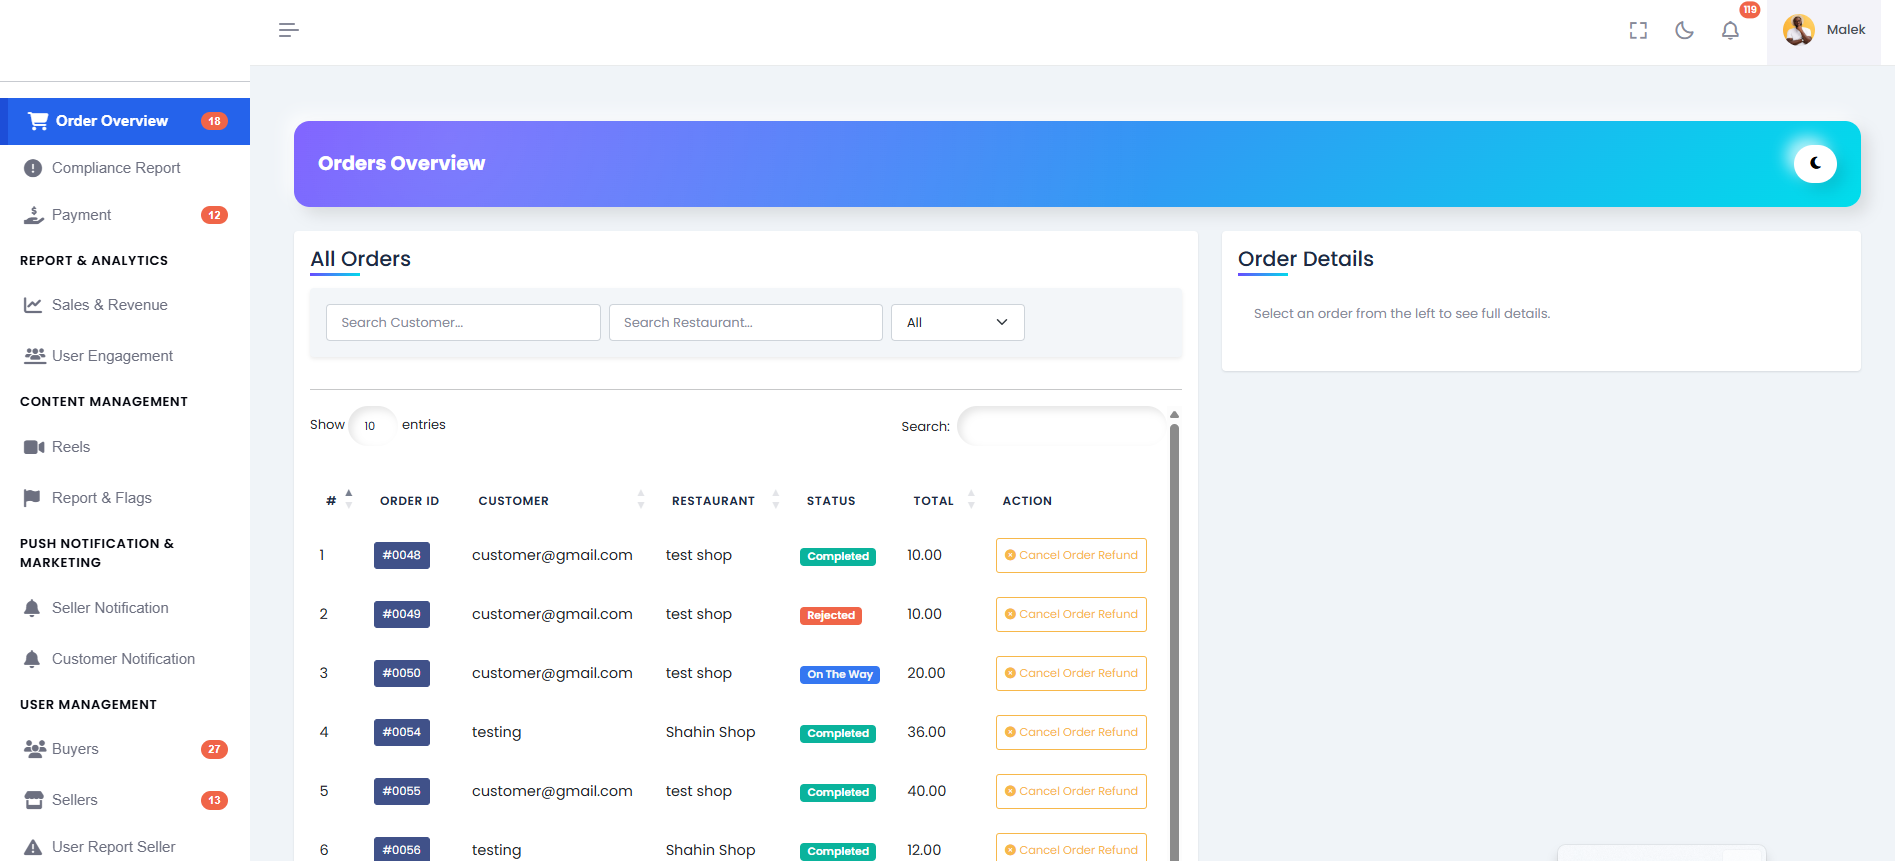Cancel Order Refund for order #0050
This screenshot has width=1895, height=861.
1071,673
